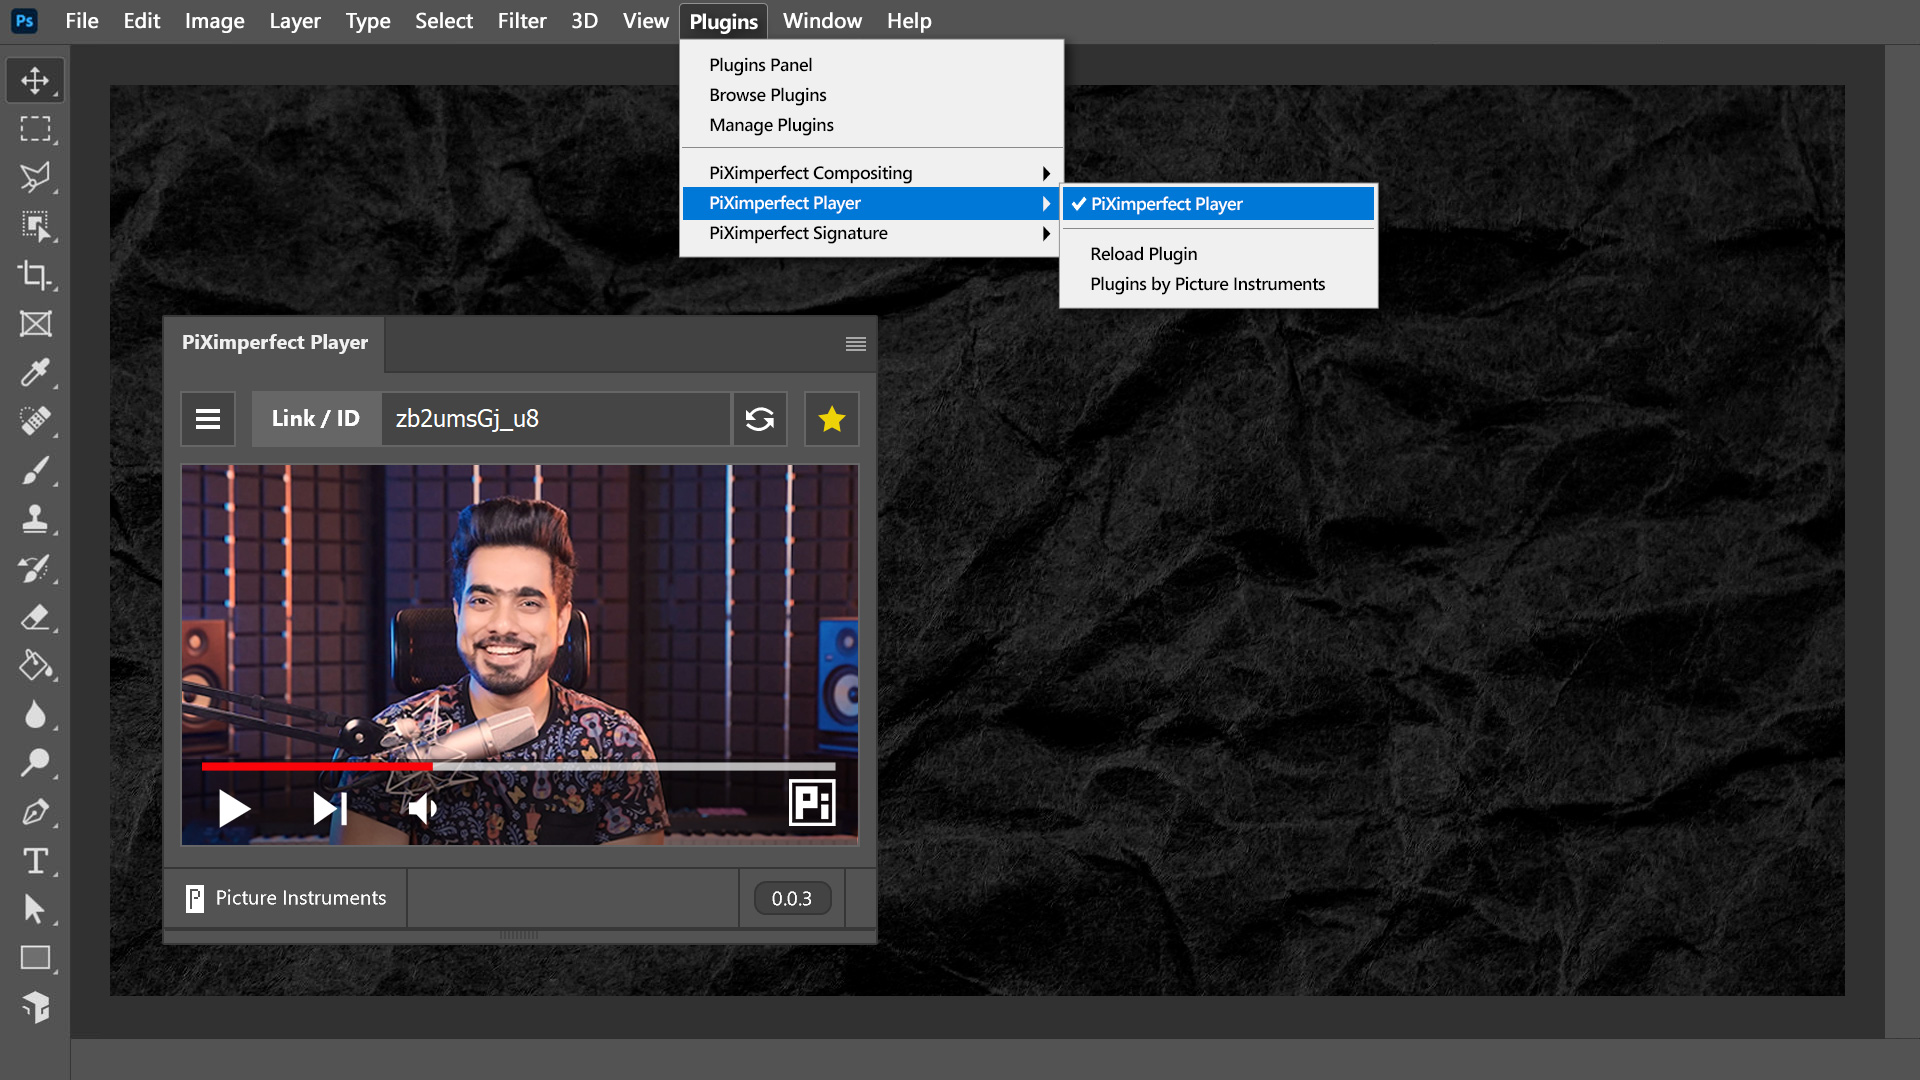
Task: Click Reload Plugin
Action: point(1143,254)
